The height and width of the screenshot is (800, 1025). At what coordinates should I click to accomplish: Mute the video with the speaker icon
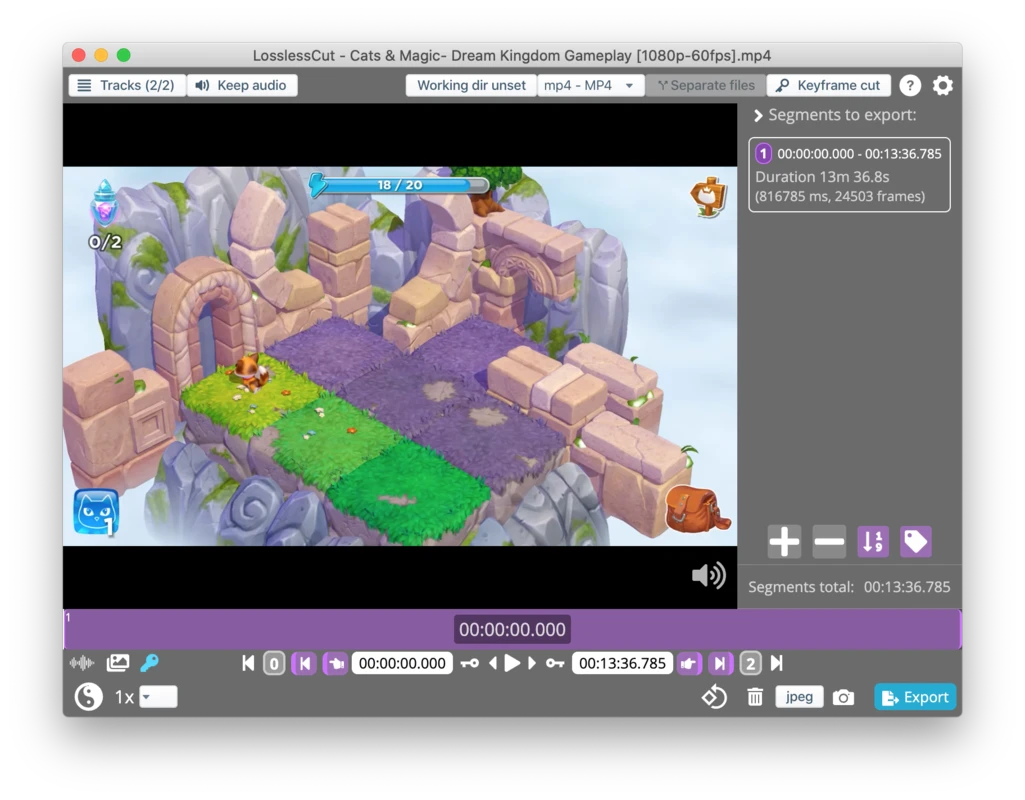[709, 575]
